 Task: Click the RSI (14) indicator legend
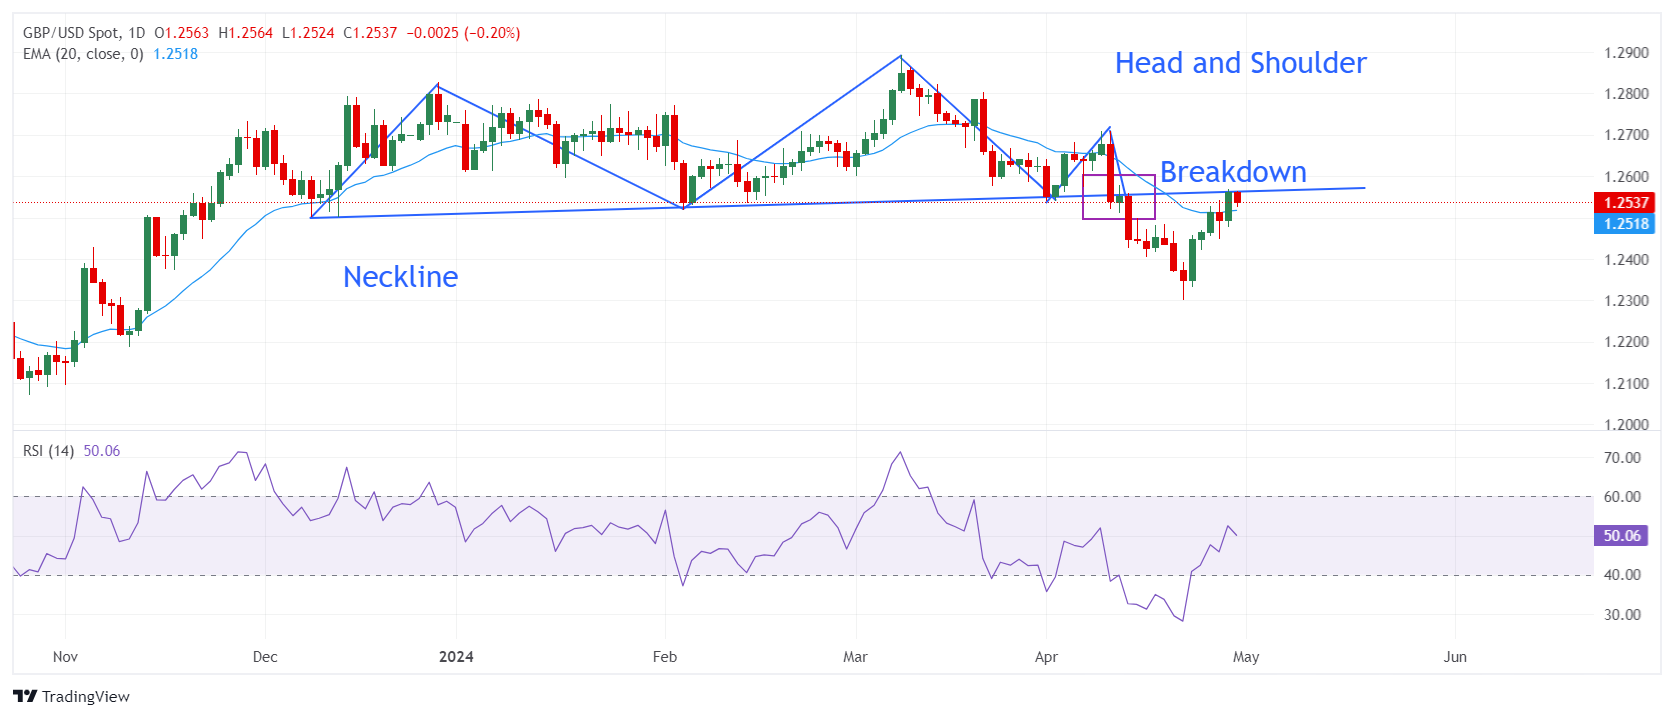tap(48, 451)
